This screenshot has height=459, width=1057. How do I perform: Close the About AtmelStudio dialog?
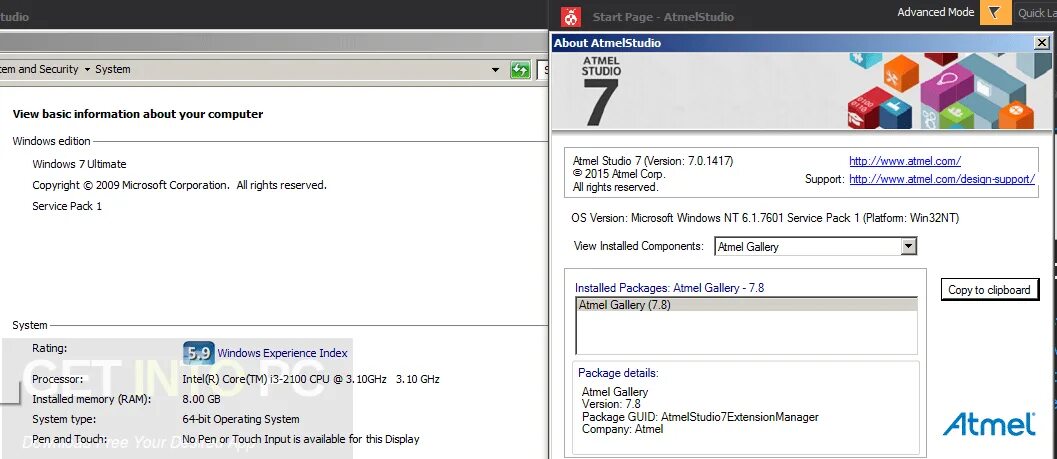point(1041,42)
